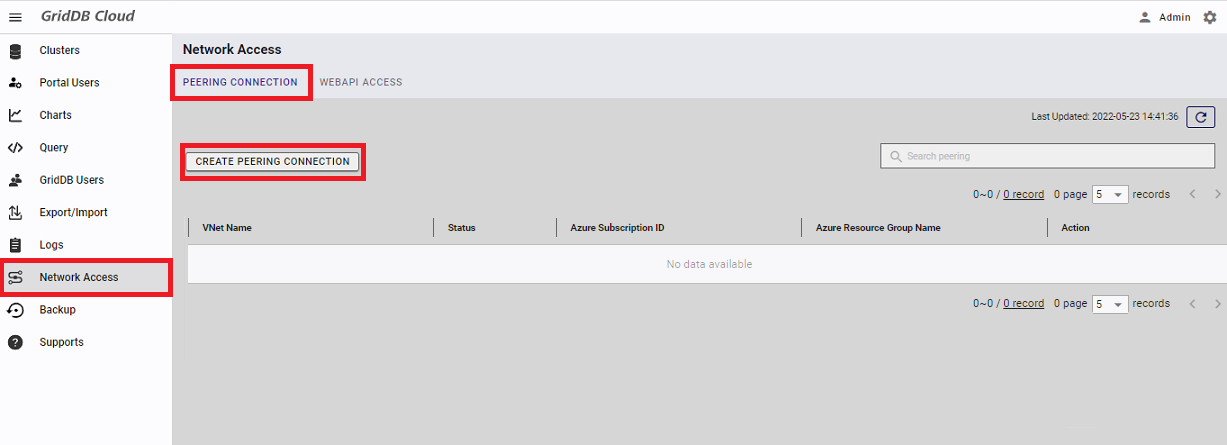Viewport: 1227px width, 445px height.
Task: Open the Admin user menu
Action: click(1165, 17)
